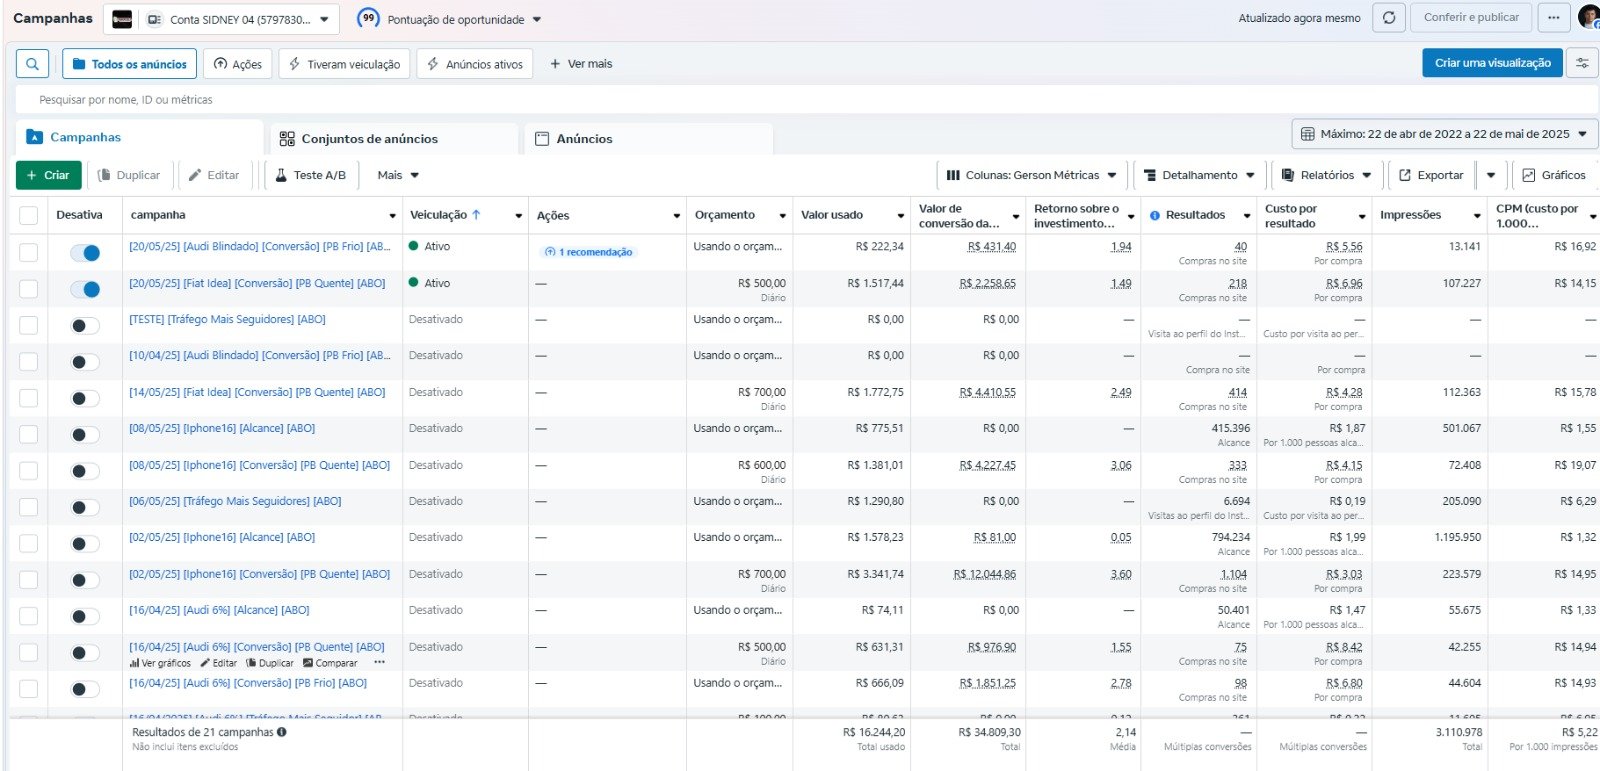Open the date range picker dropdown
Screen dimensions: 1600x771
pyautogui.click(x=1444, y=134)
